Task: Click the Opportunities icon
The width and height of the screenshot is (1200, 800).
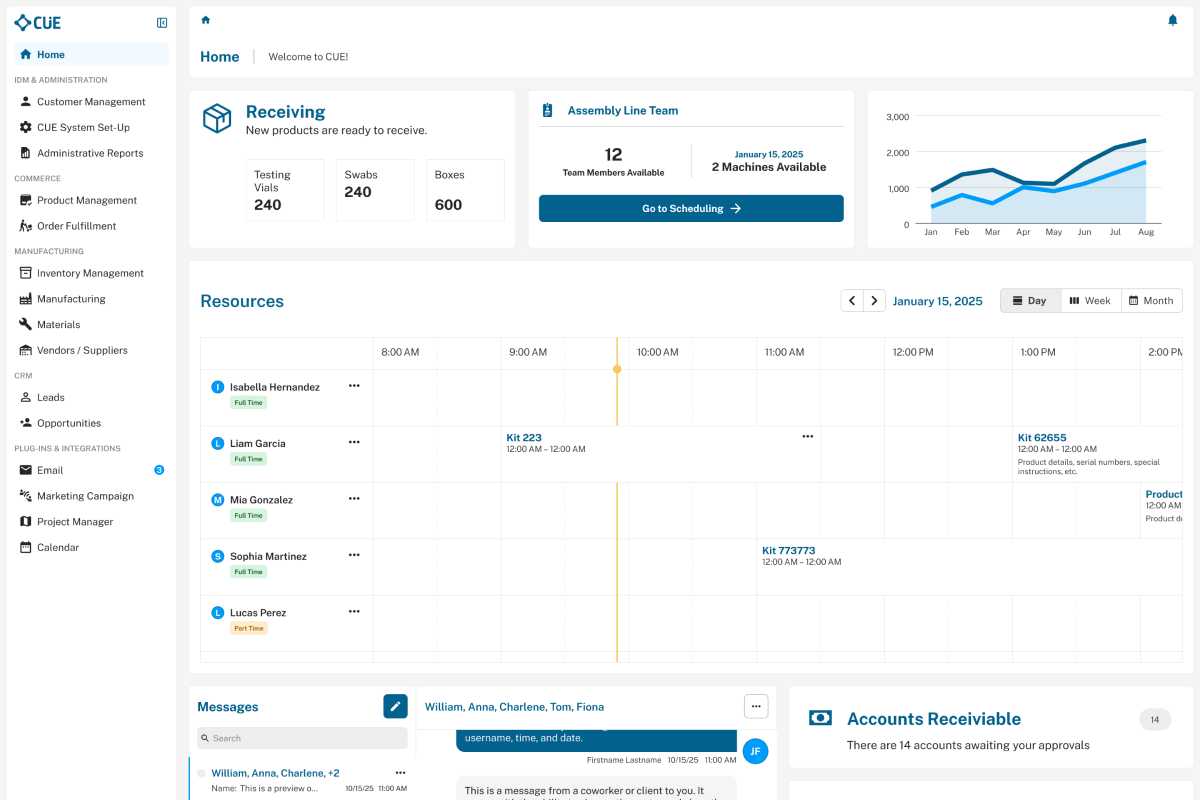Action: pyautogui.click(x=26, y=423)
